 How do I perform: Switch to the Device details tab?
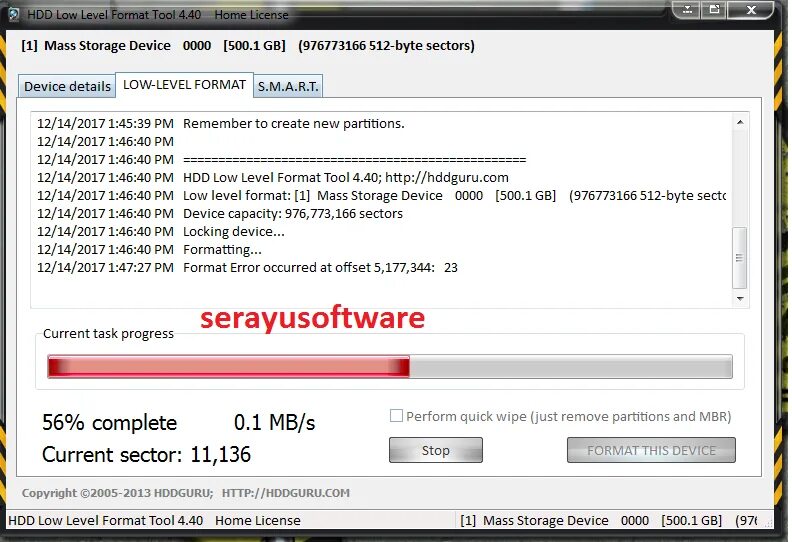click(x=67, y=86)
